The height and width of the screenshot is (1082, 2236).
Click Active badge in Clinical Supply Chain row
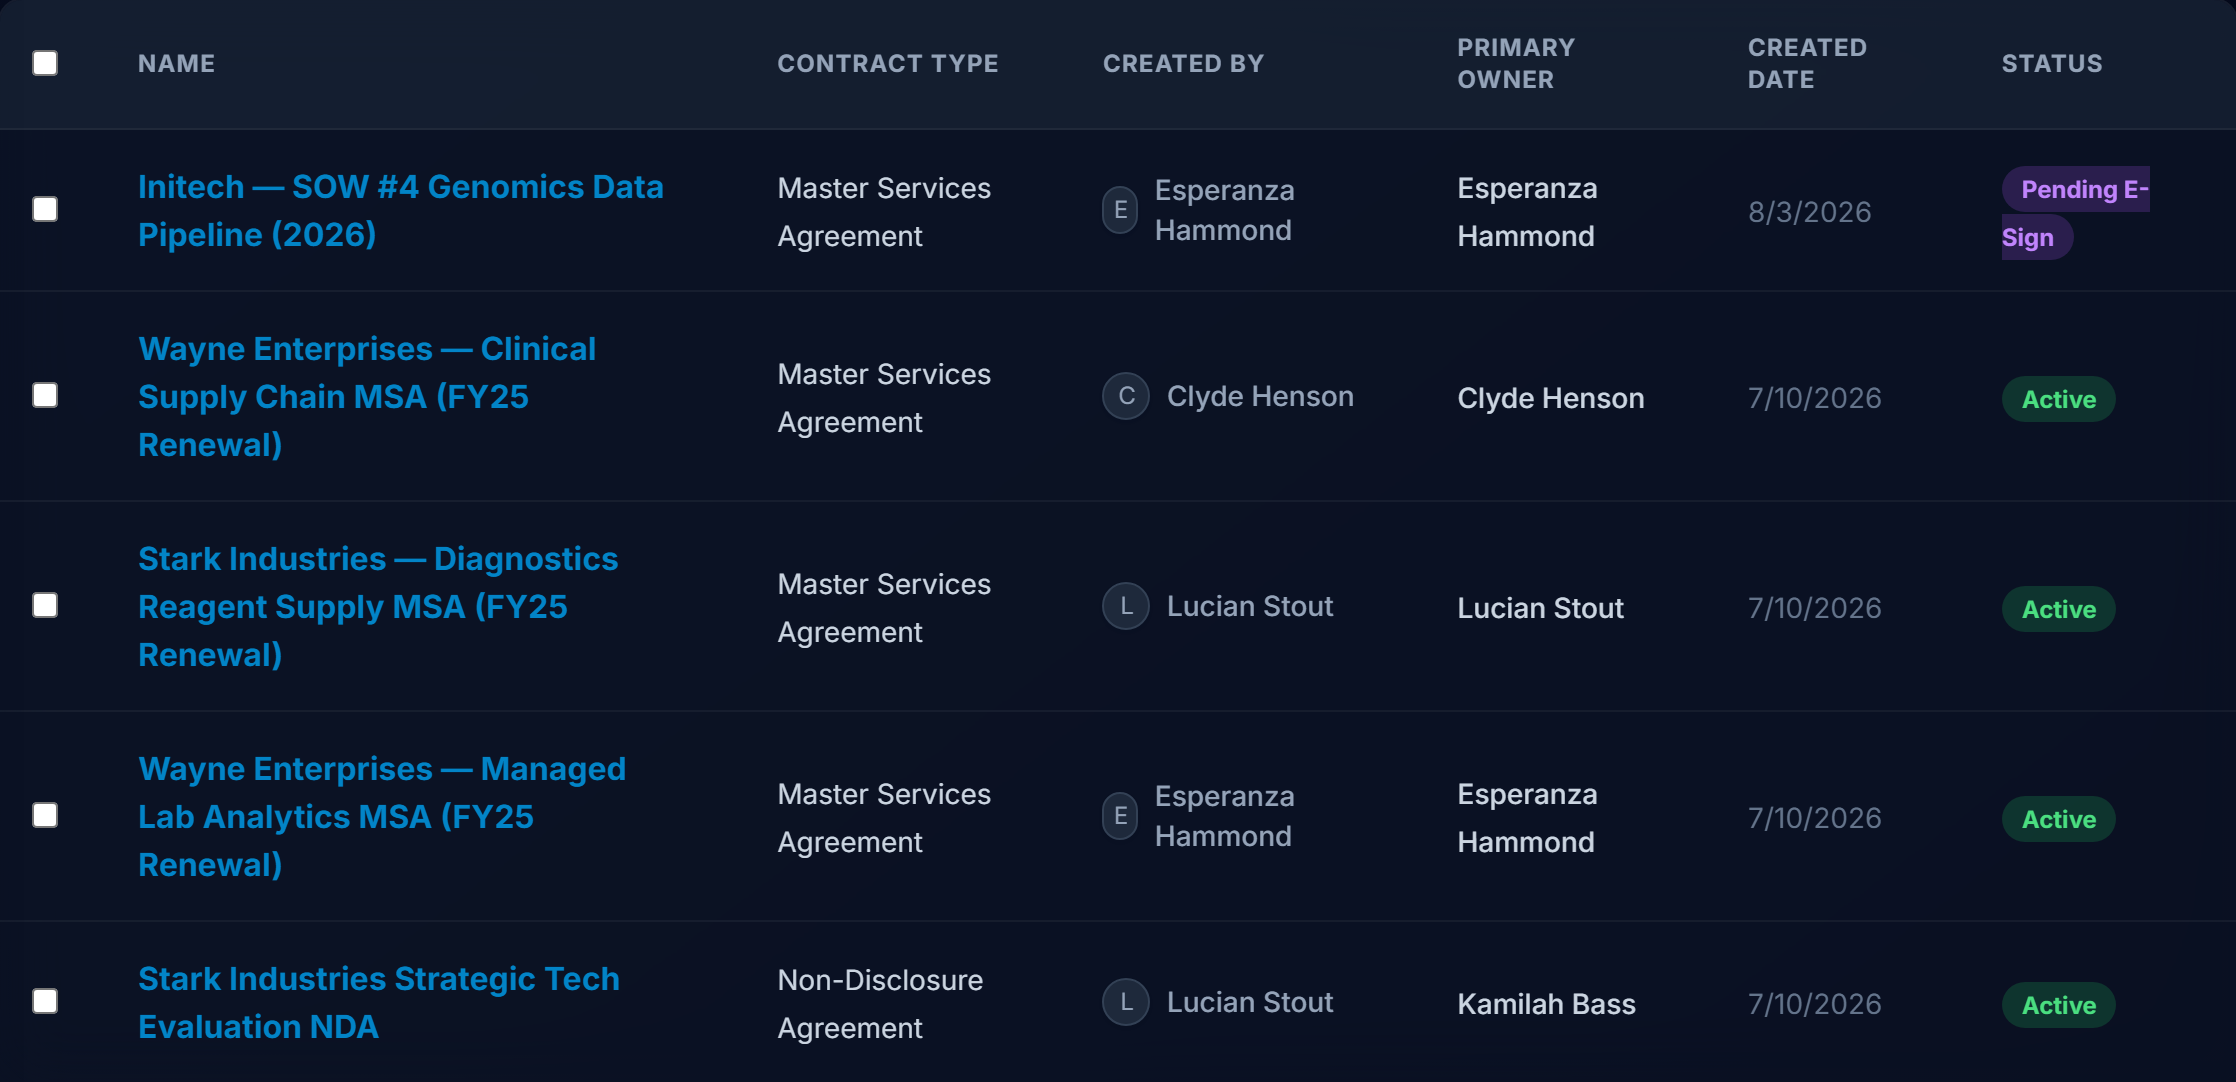[2059, 399]
